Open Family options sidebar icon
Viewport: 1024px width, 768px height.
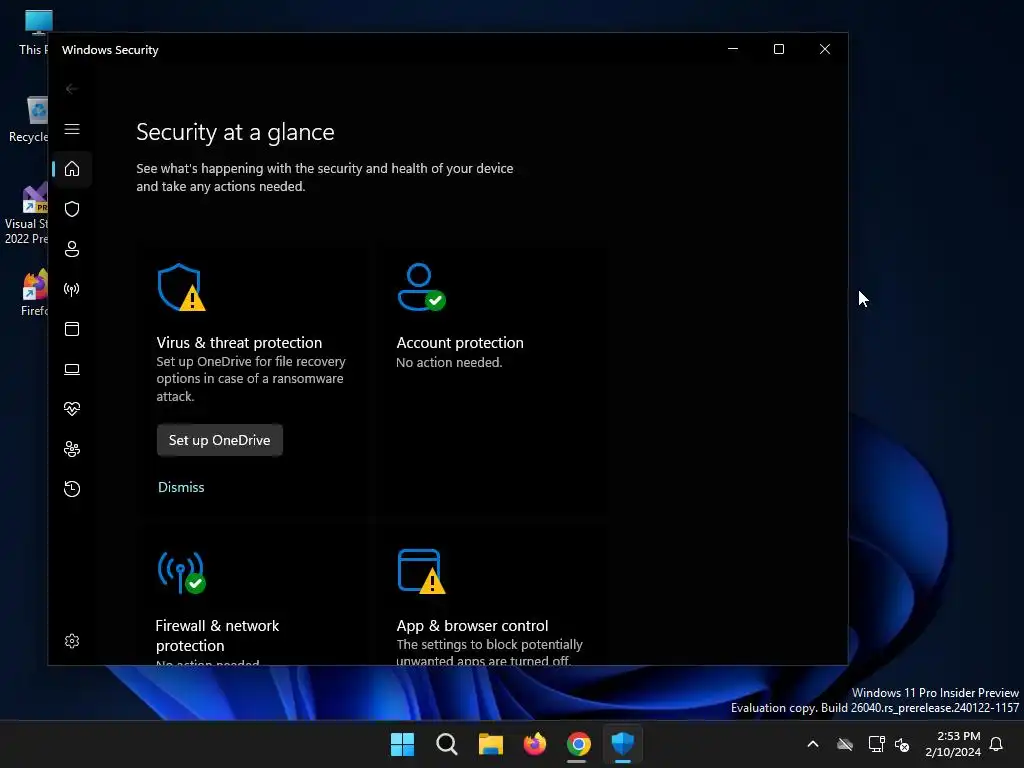coord(72,449)
